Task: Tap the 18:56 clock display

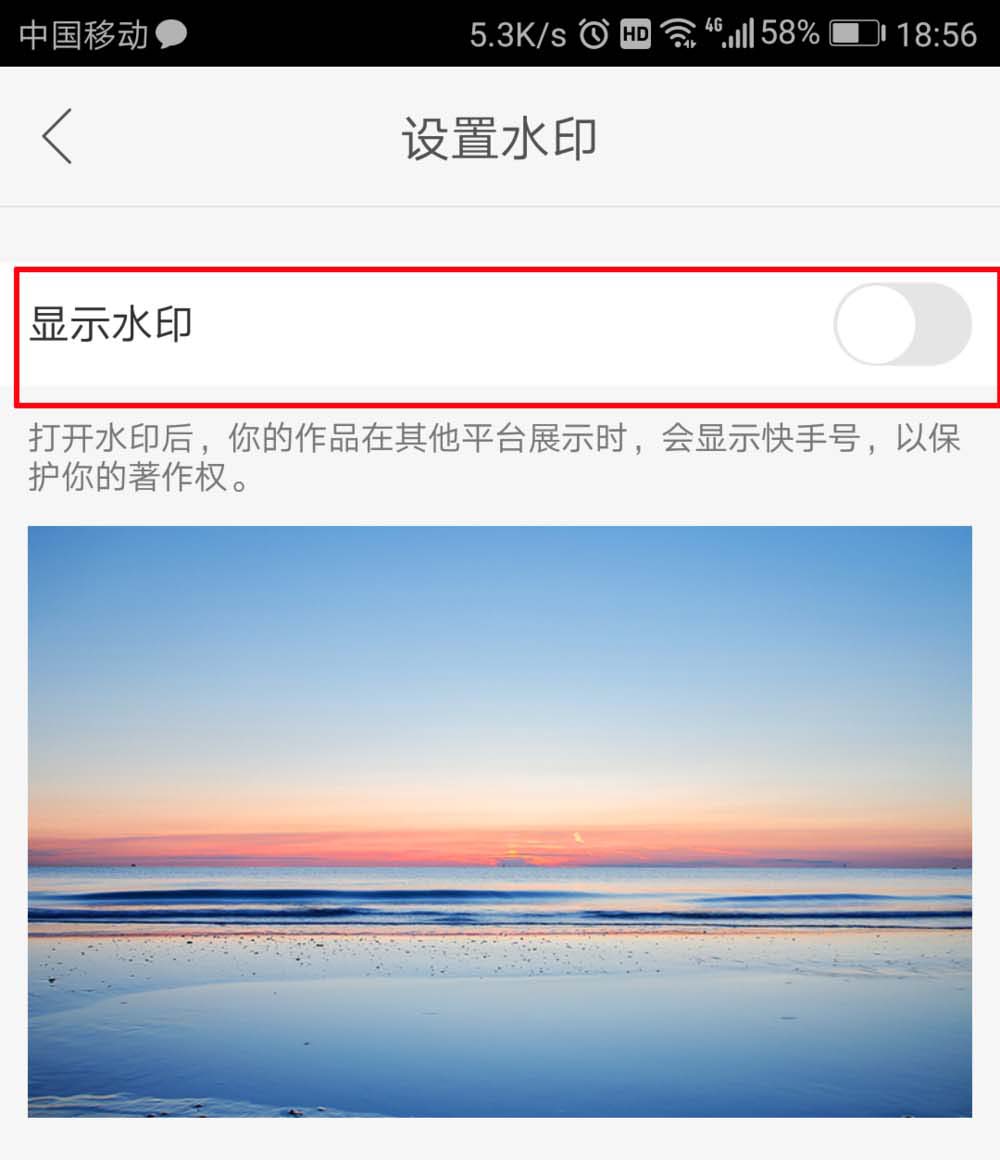Action: 936,35
